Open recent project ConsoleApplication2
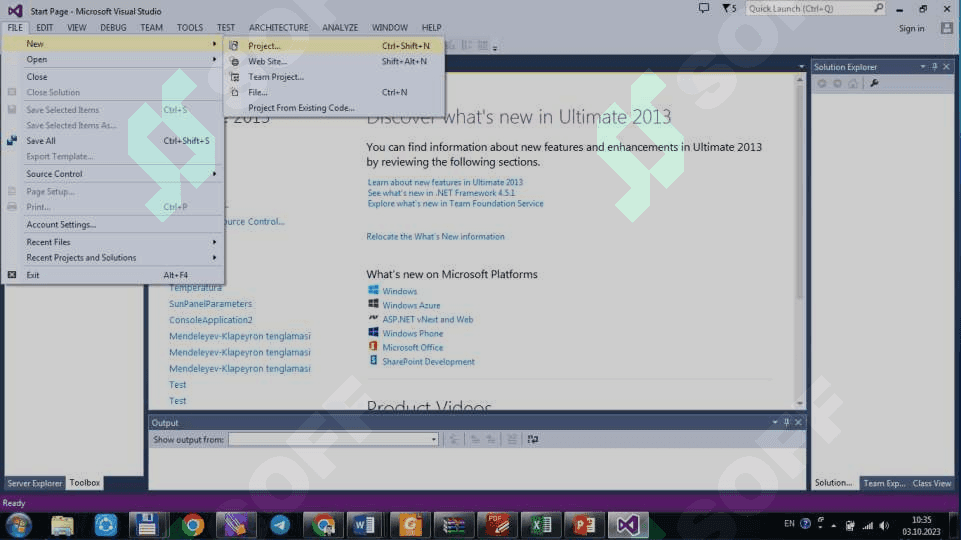Screen dimensions: 961x540 (210, 320)
